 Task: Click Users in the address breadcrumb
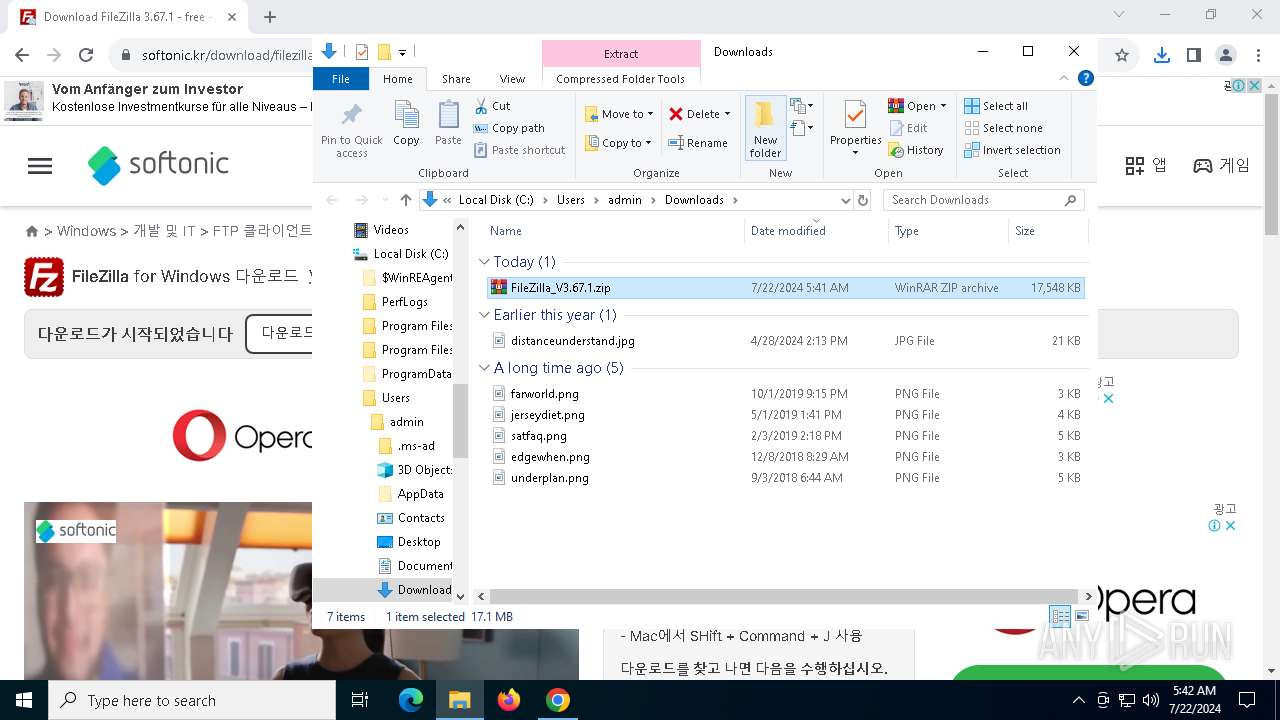coord(570,200)
